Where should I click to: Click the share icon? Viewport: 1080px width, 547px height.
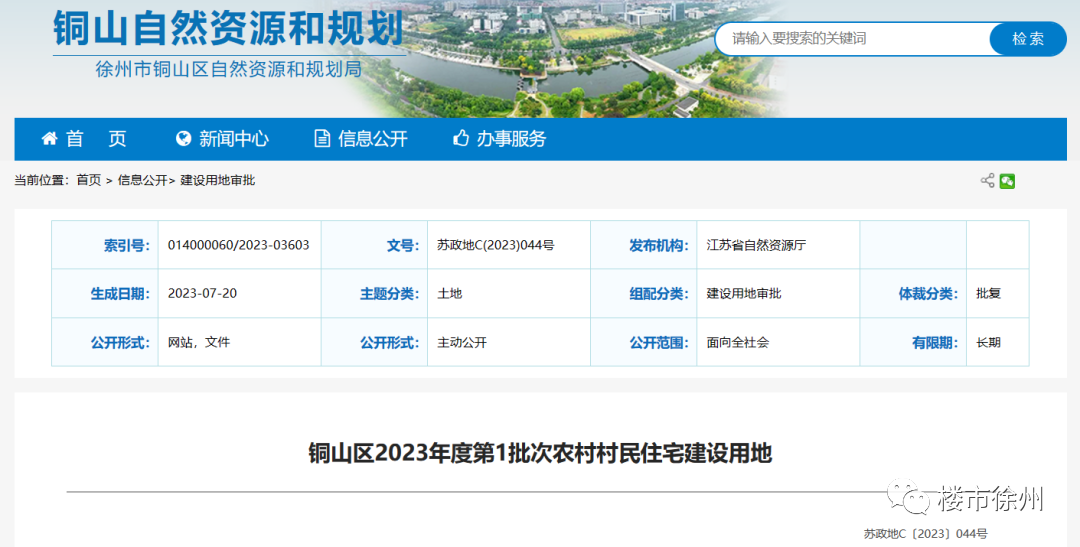click(x=987, y=180)
